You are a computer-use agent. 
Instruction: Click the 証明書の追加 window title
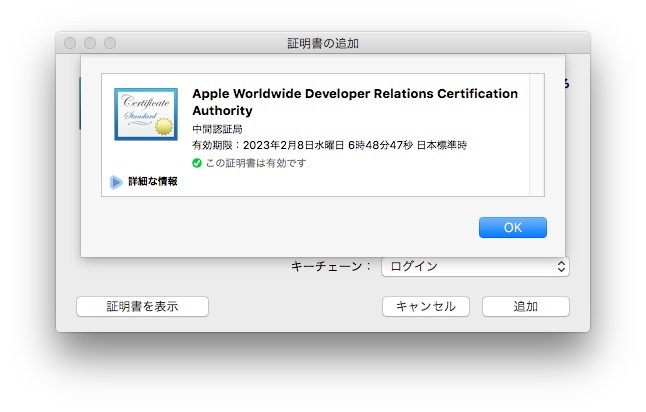point(323,43)
